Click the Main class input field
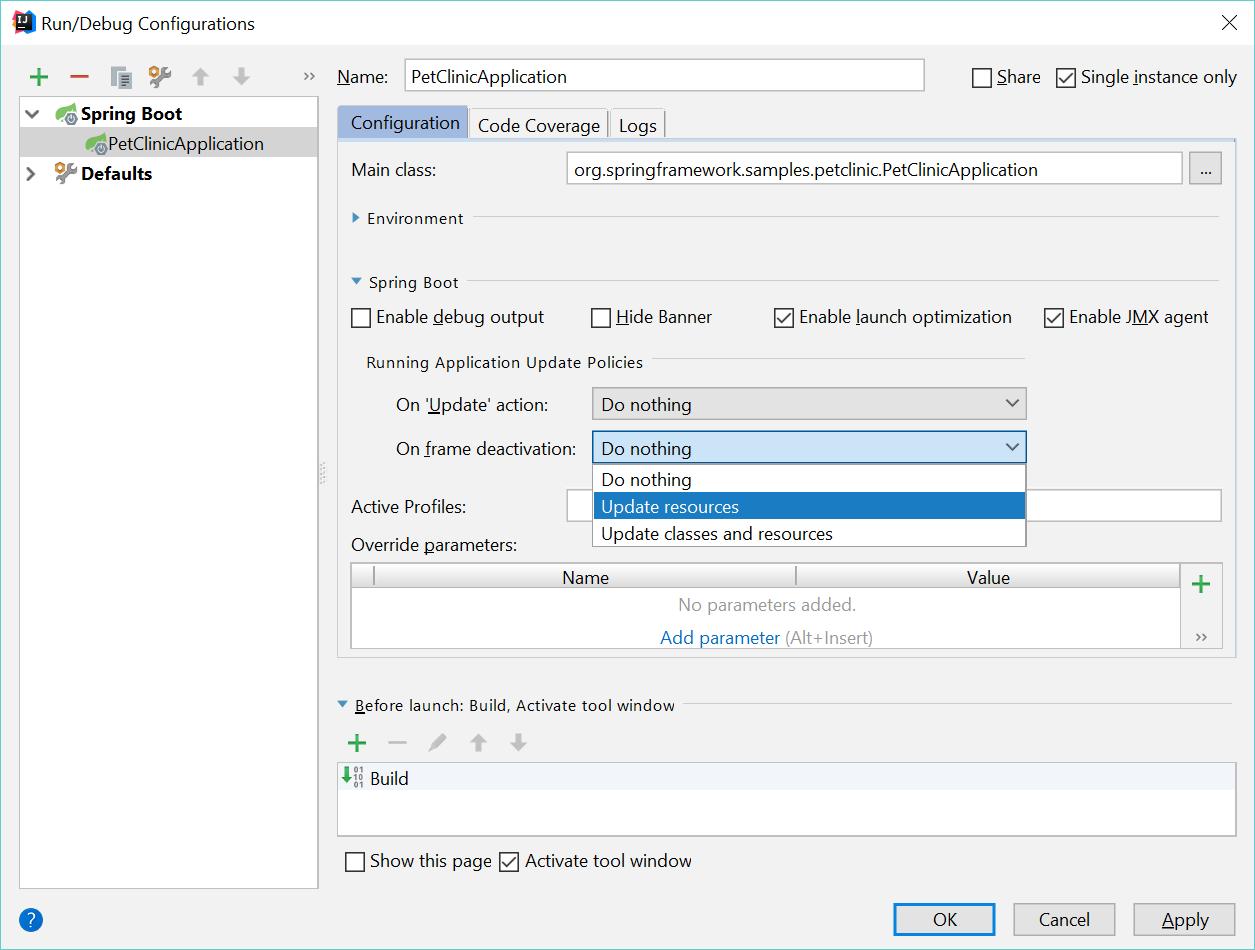Screen dimensions: 1255x950 pyautogui.click(x=874, y=169)
